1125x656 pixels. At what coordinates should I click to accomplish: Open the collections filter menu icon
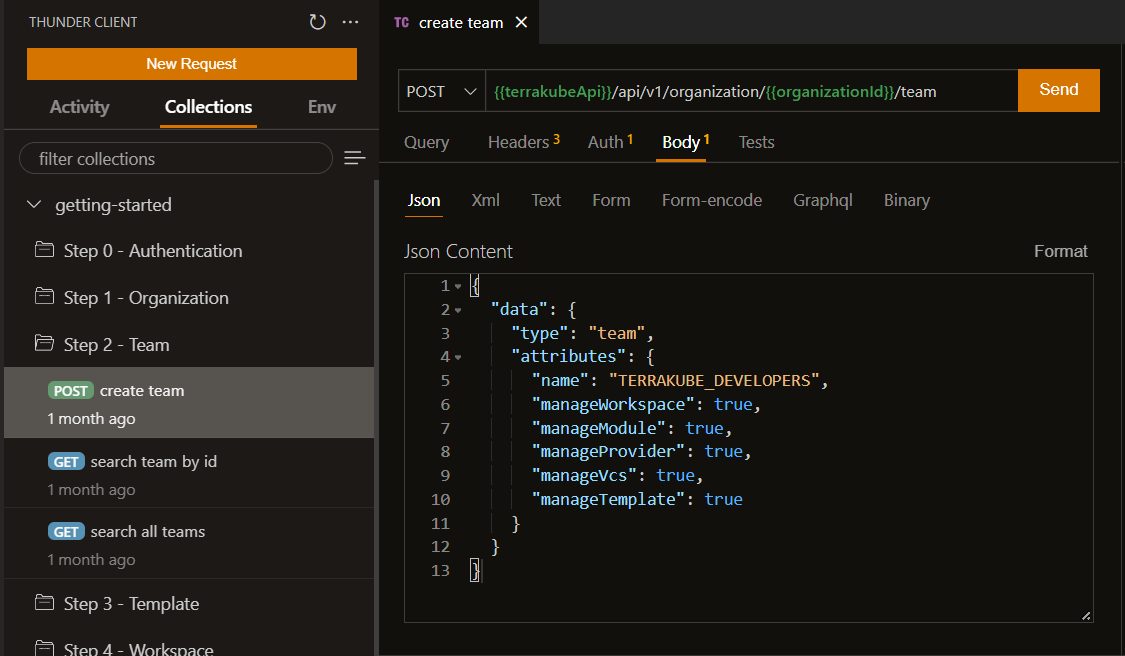354,158
